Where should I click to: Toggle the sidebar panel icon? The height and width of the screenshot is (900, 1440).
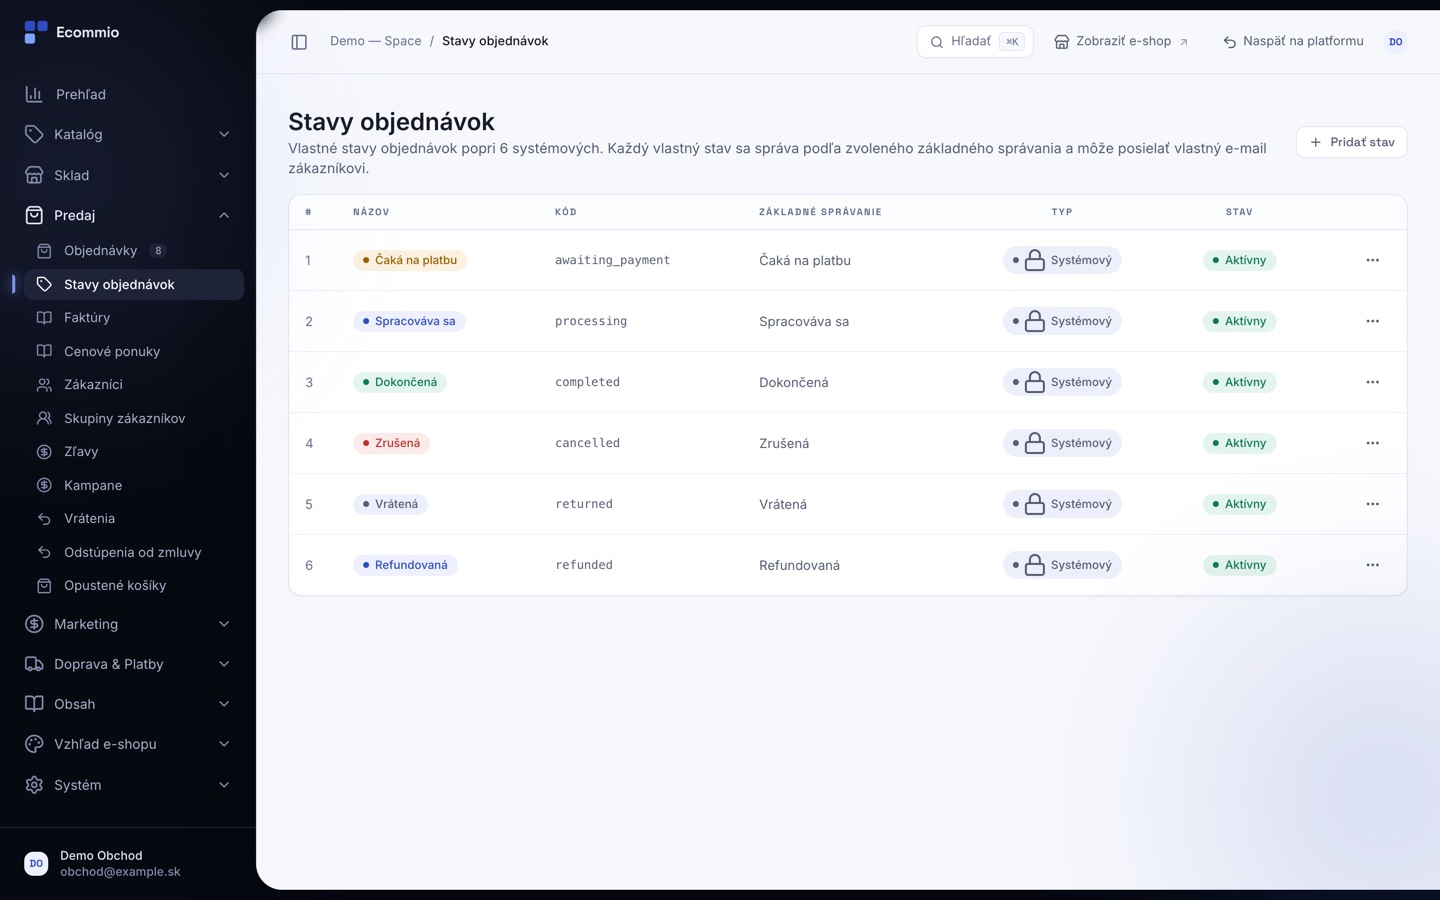299,42
